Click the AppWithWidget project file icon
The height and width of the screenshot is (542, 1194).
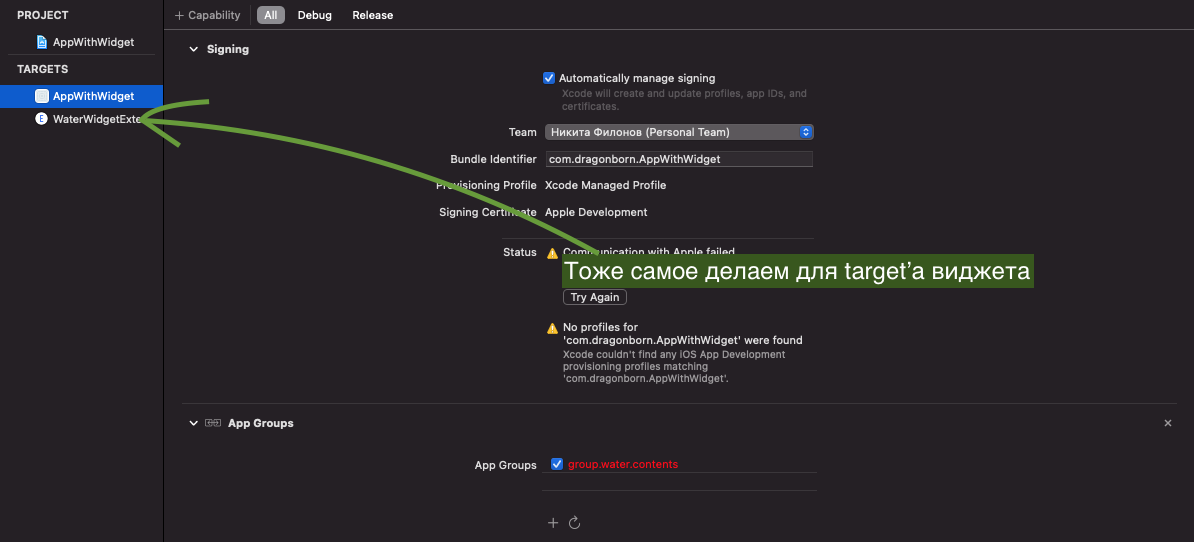coord(42,42)
